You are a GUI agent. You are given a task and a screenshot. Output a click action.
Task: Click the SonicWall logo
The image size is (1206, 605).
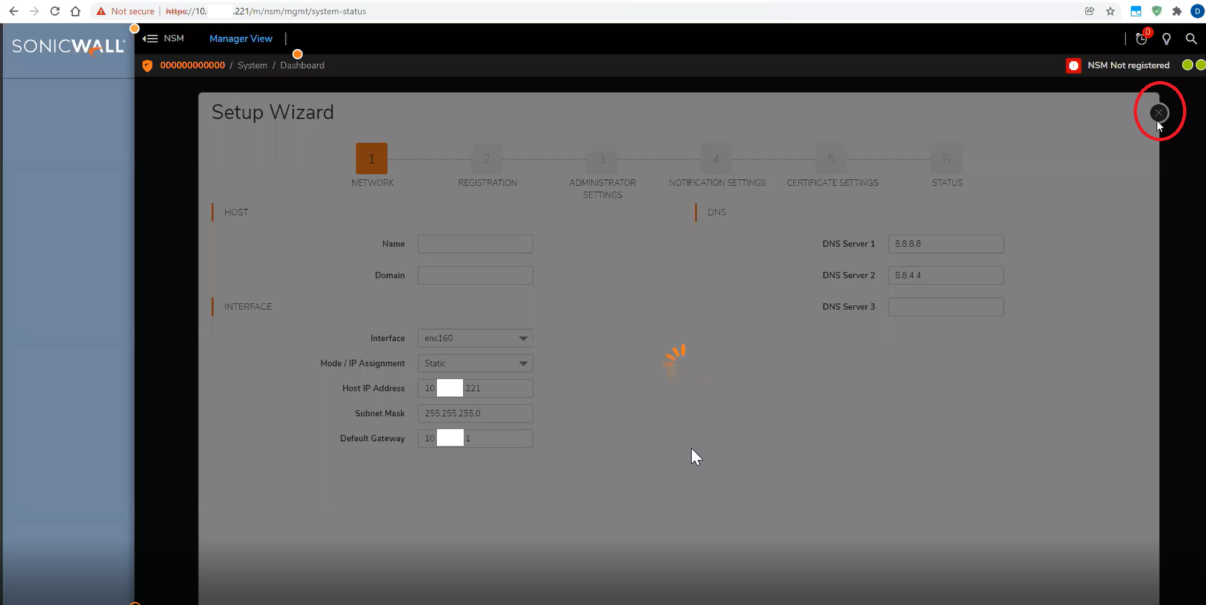coord(67,47)
